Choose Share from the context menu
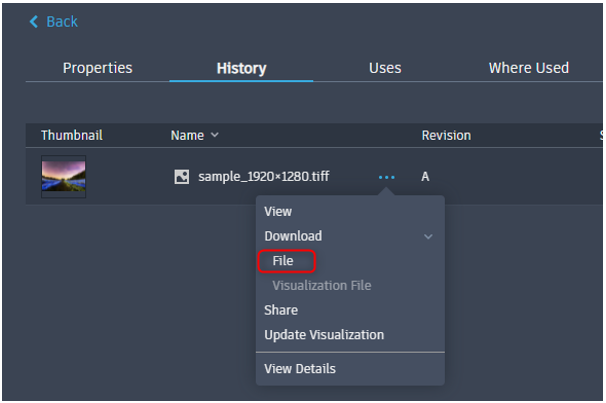This screenshot has width=606, height=403. pyautogui.click(x=281, y=310)
